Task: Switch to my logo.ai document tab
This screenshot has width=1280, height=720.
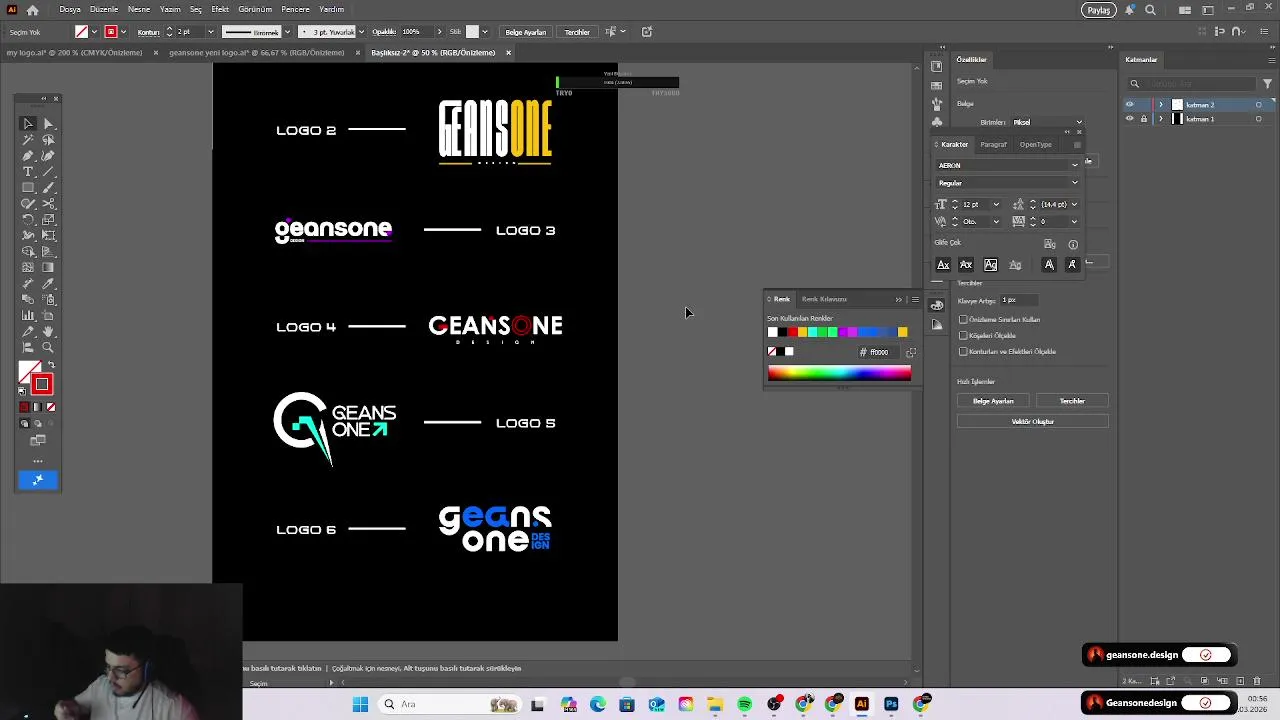Action: [75, 53]
